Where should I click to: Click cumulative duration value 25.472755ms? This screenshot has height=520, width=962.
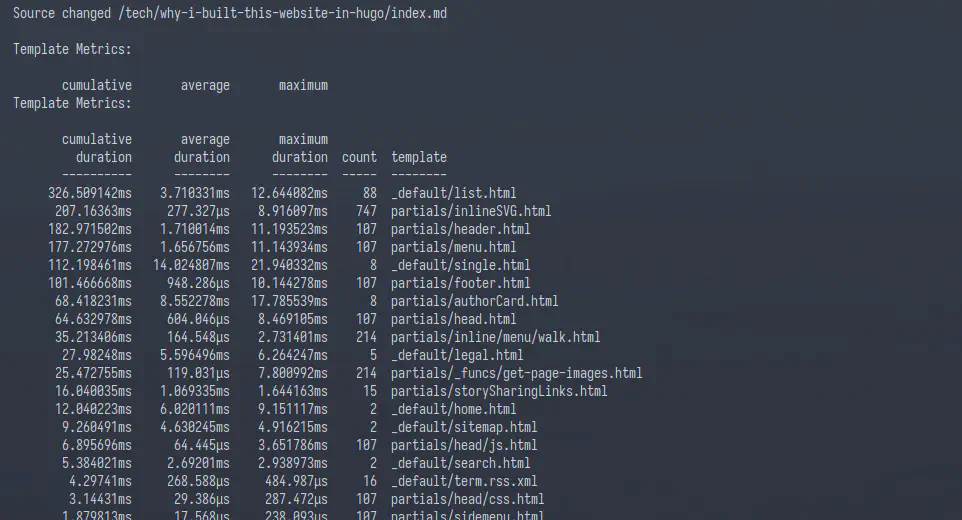click(93, 373)
